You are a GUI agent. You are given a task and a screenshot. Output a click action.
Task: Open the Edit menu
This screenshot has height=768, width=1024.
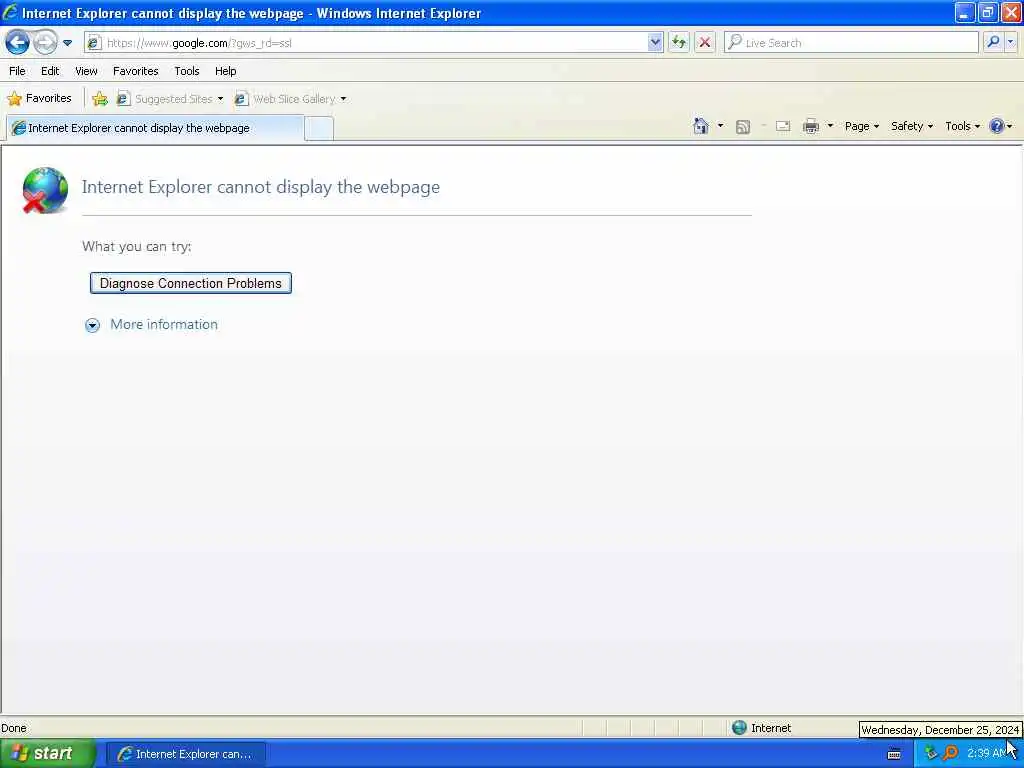[x=50, y=71]
